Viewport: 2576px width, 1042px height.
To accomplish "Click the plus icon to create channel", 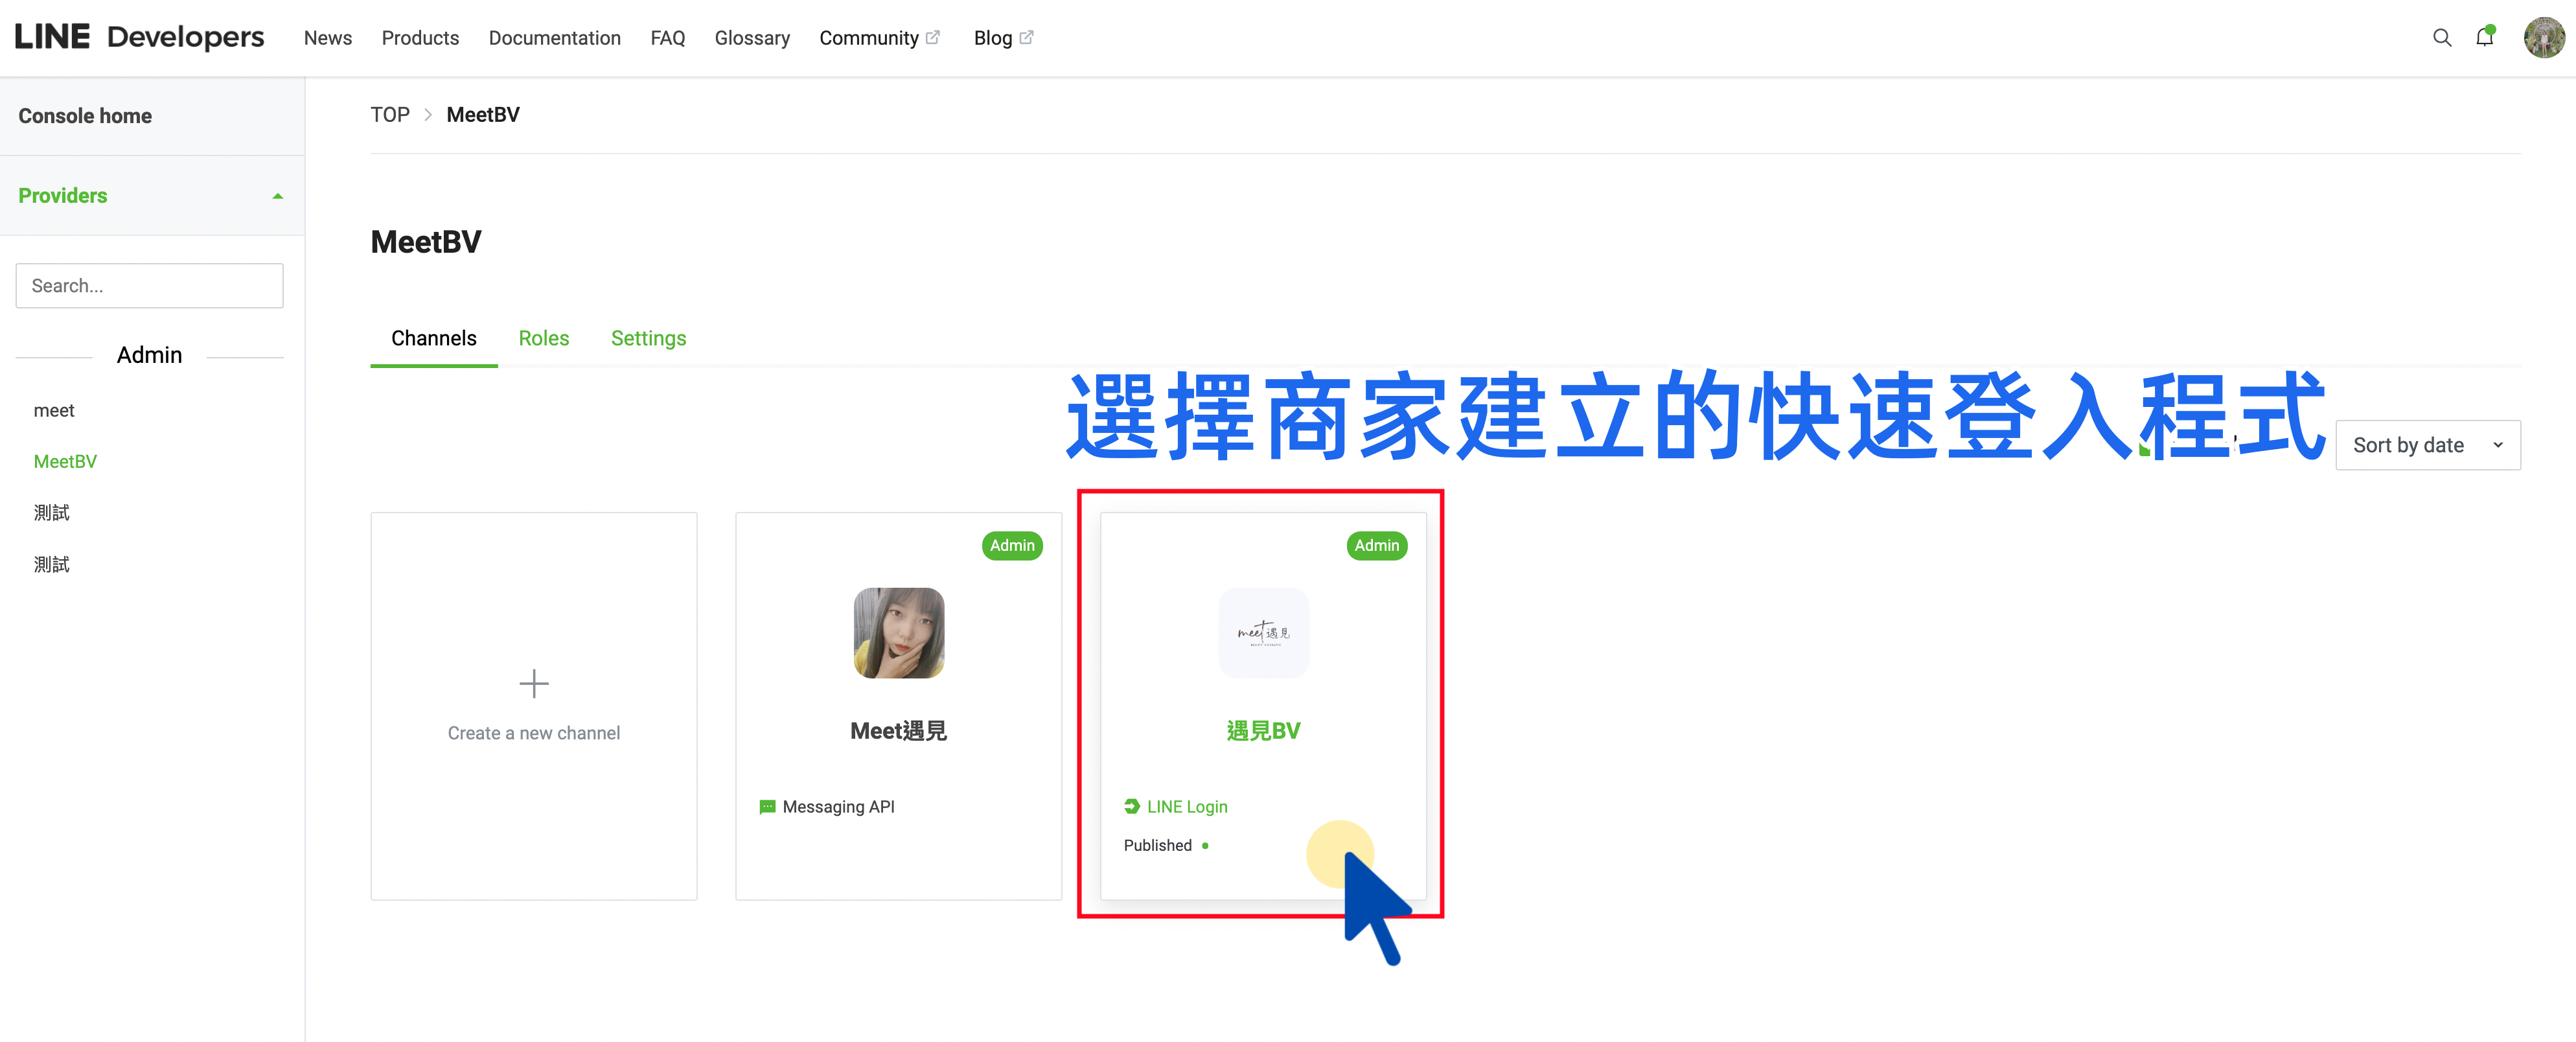I will pyautogui.click(x=534, y=684).
